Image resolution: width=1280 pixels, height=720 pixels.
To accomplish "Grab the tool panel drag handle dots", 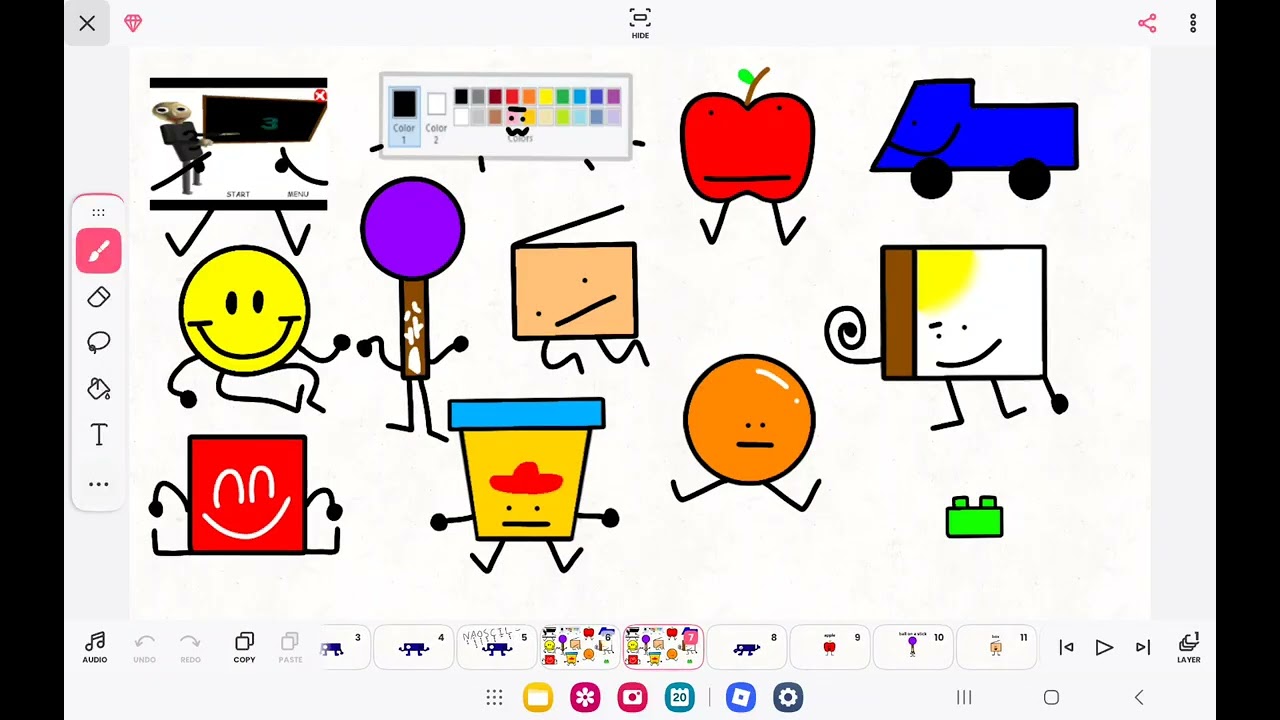I will [x=98, y=212].
